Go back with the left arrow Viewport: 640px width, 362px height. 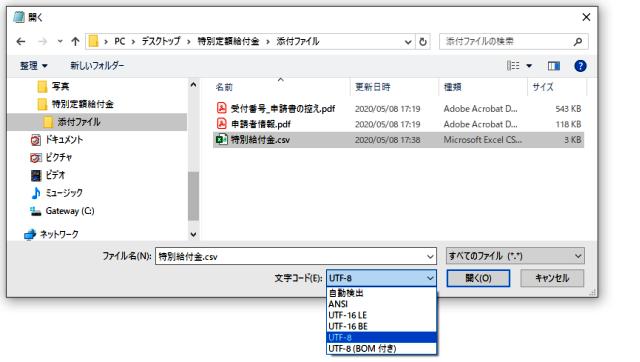pos(21,41)
